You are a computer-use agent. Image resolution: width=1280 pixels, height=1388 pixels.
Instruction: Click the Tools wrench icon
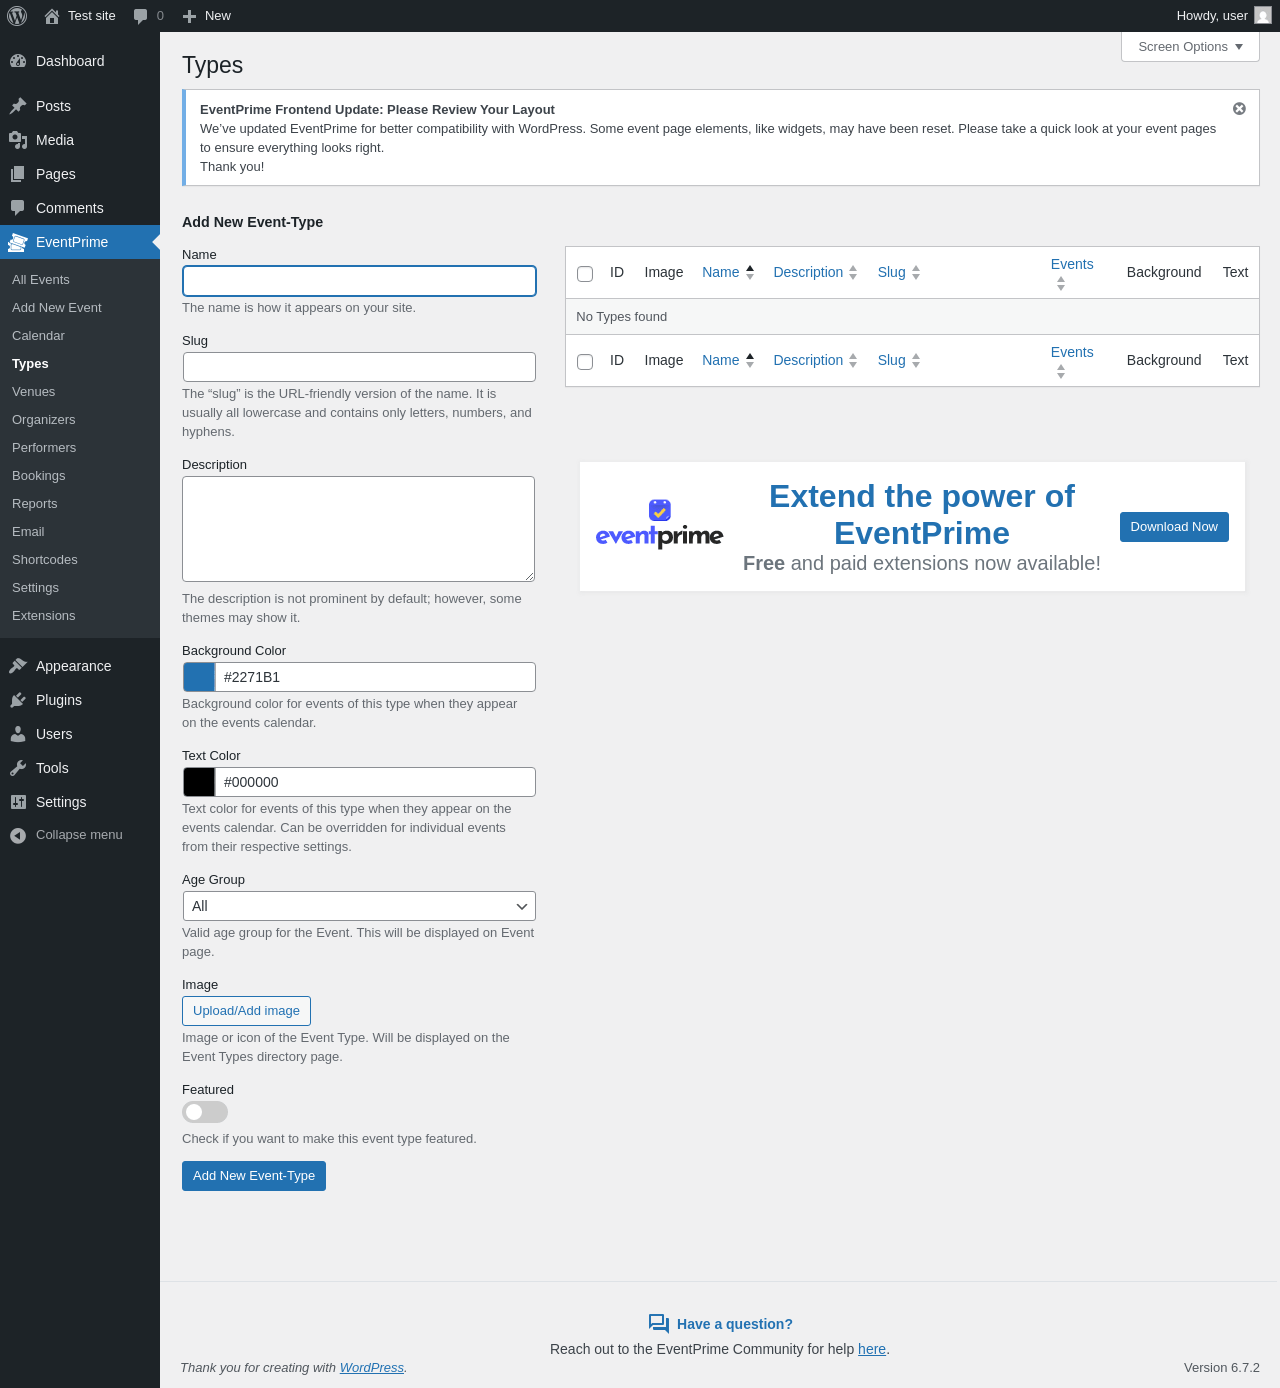18,768
